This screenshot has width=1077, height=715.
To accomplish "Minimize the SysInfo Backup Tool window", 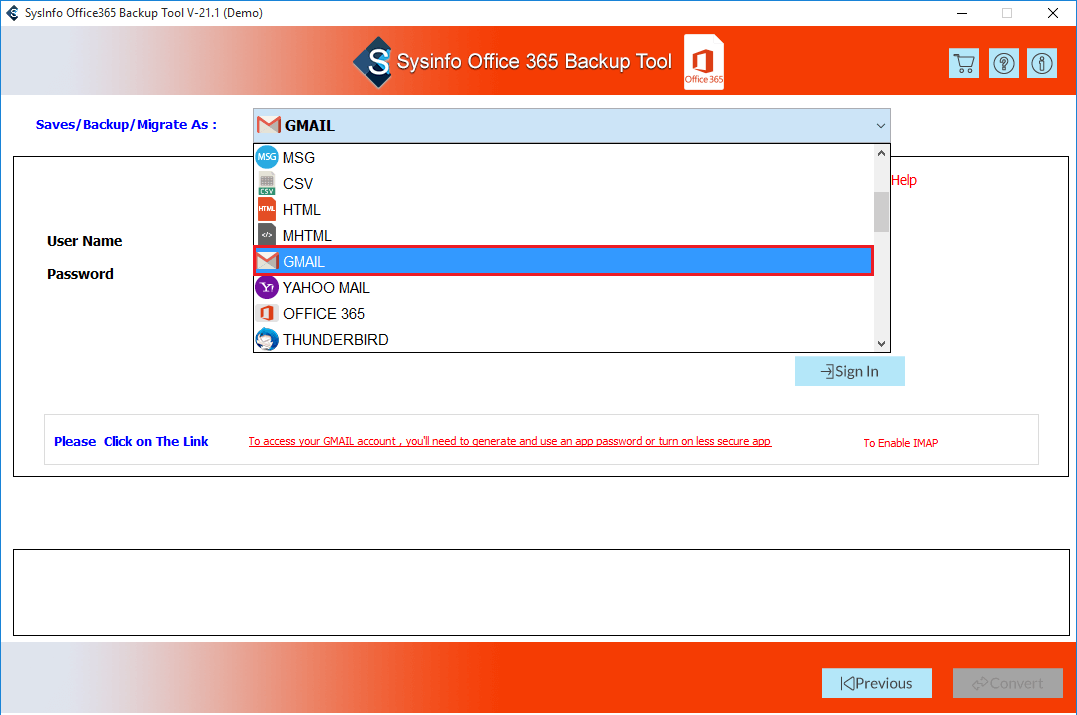I will click(962, 13).
